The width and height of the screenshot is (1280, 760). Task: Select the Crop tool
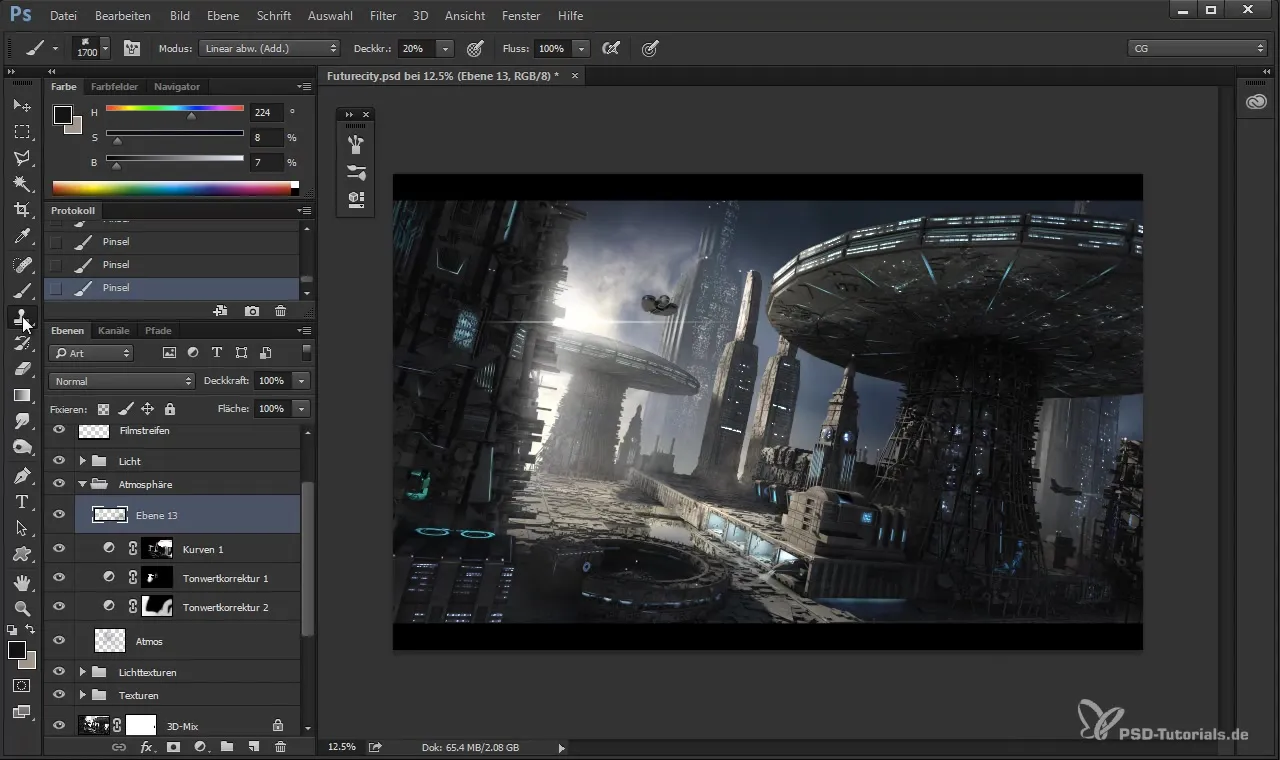click(22, 210)
